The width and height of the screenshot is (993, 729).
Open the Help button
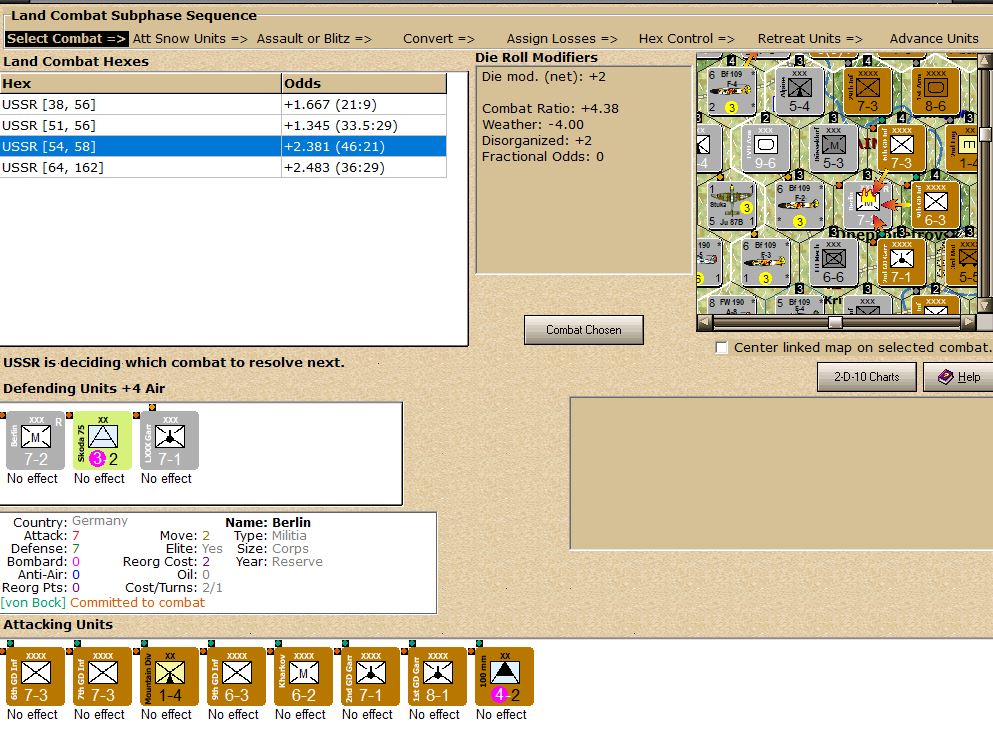point(959,377)
